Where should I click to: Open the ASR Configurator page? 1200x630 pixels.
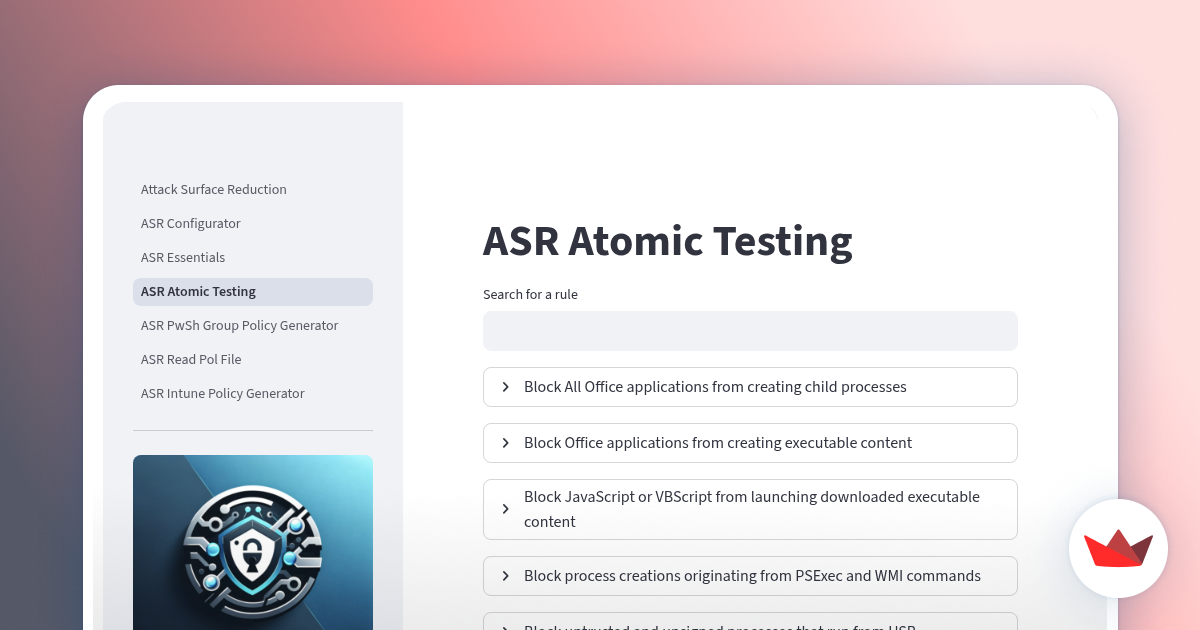[190, 224]
